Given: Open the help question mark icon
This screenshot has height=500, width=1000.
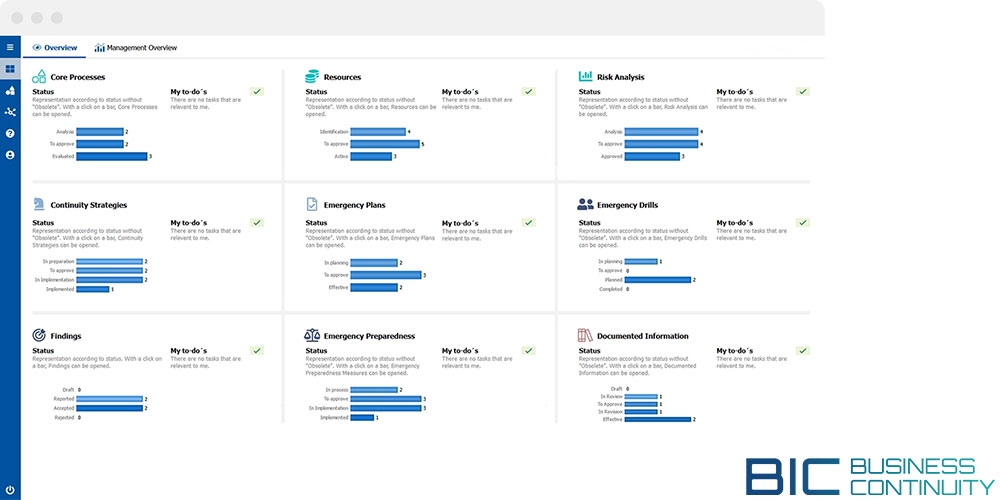Looking at the screenshot, I should (x=10, y=133).
